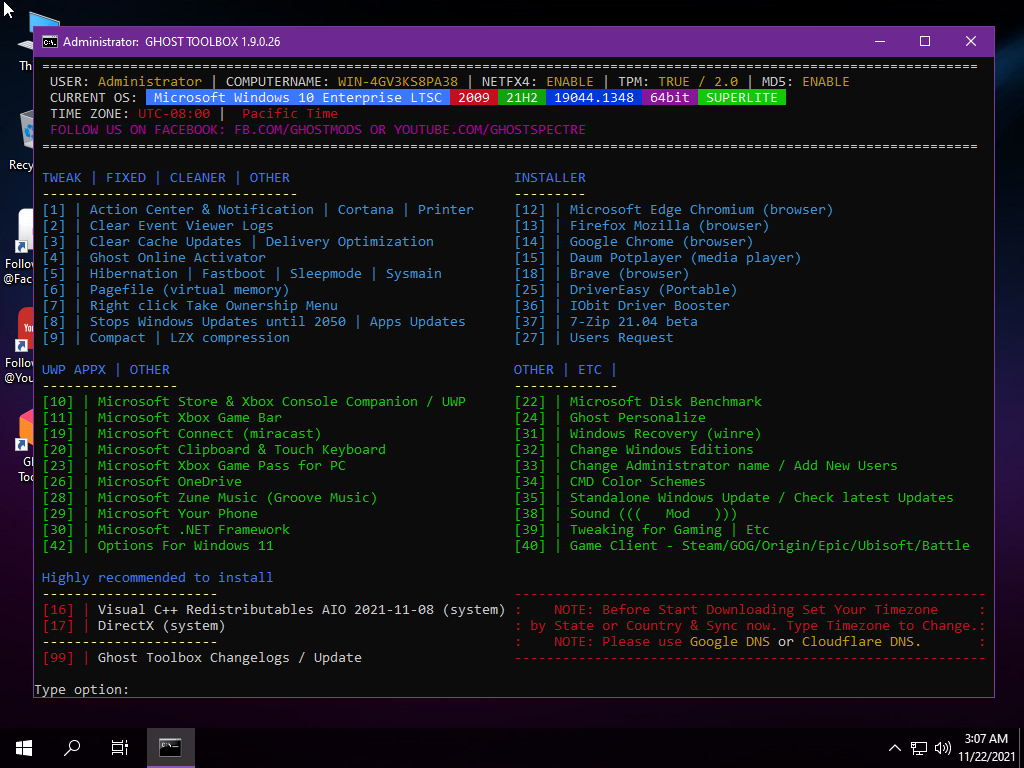Click the taskbar Search magnifier icon
This screenshot has width=1024, height=768.
click(72, 747)
